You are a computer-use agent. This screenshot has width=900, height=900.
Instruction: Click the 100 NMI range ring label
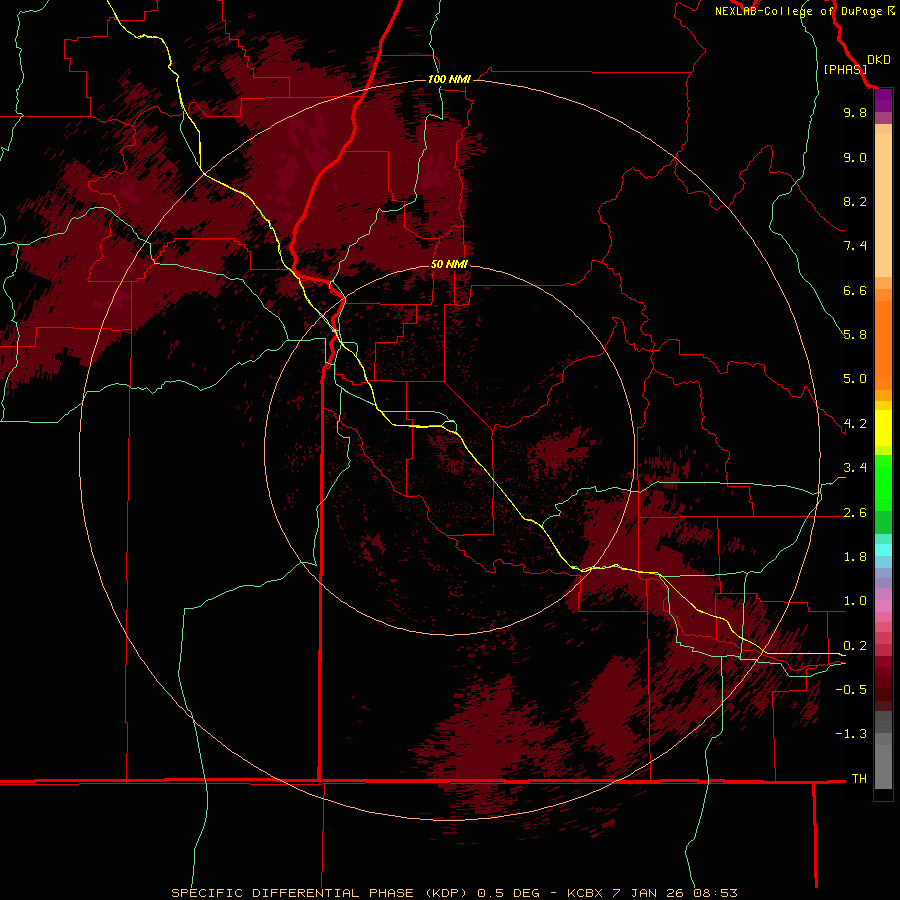pos(449,79)
